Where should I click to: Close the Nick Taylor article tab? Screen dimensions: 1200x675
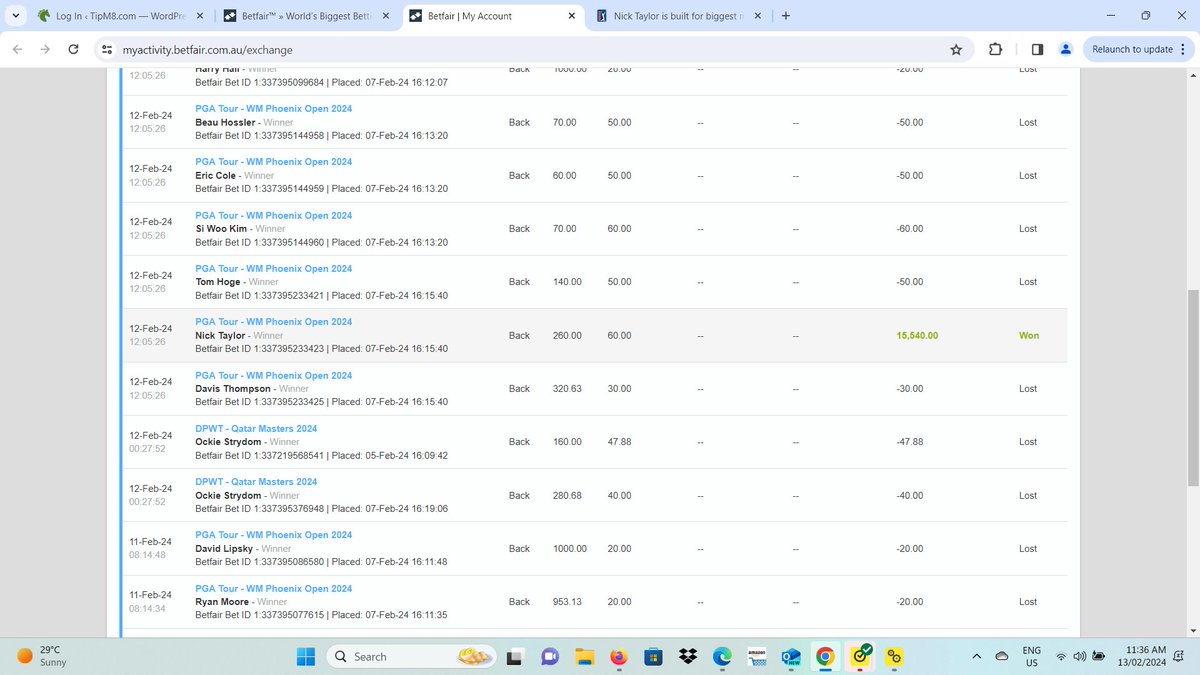(756, 16)
